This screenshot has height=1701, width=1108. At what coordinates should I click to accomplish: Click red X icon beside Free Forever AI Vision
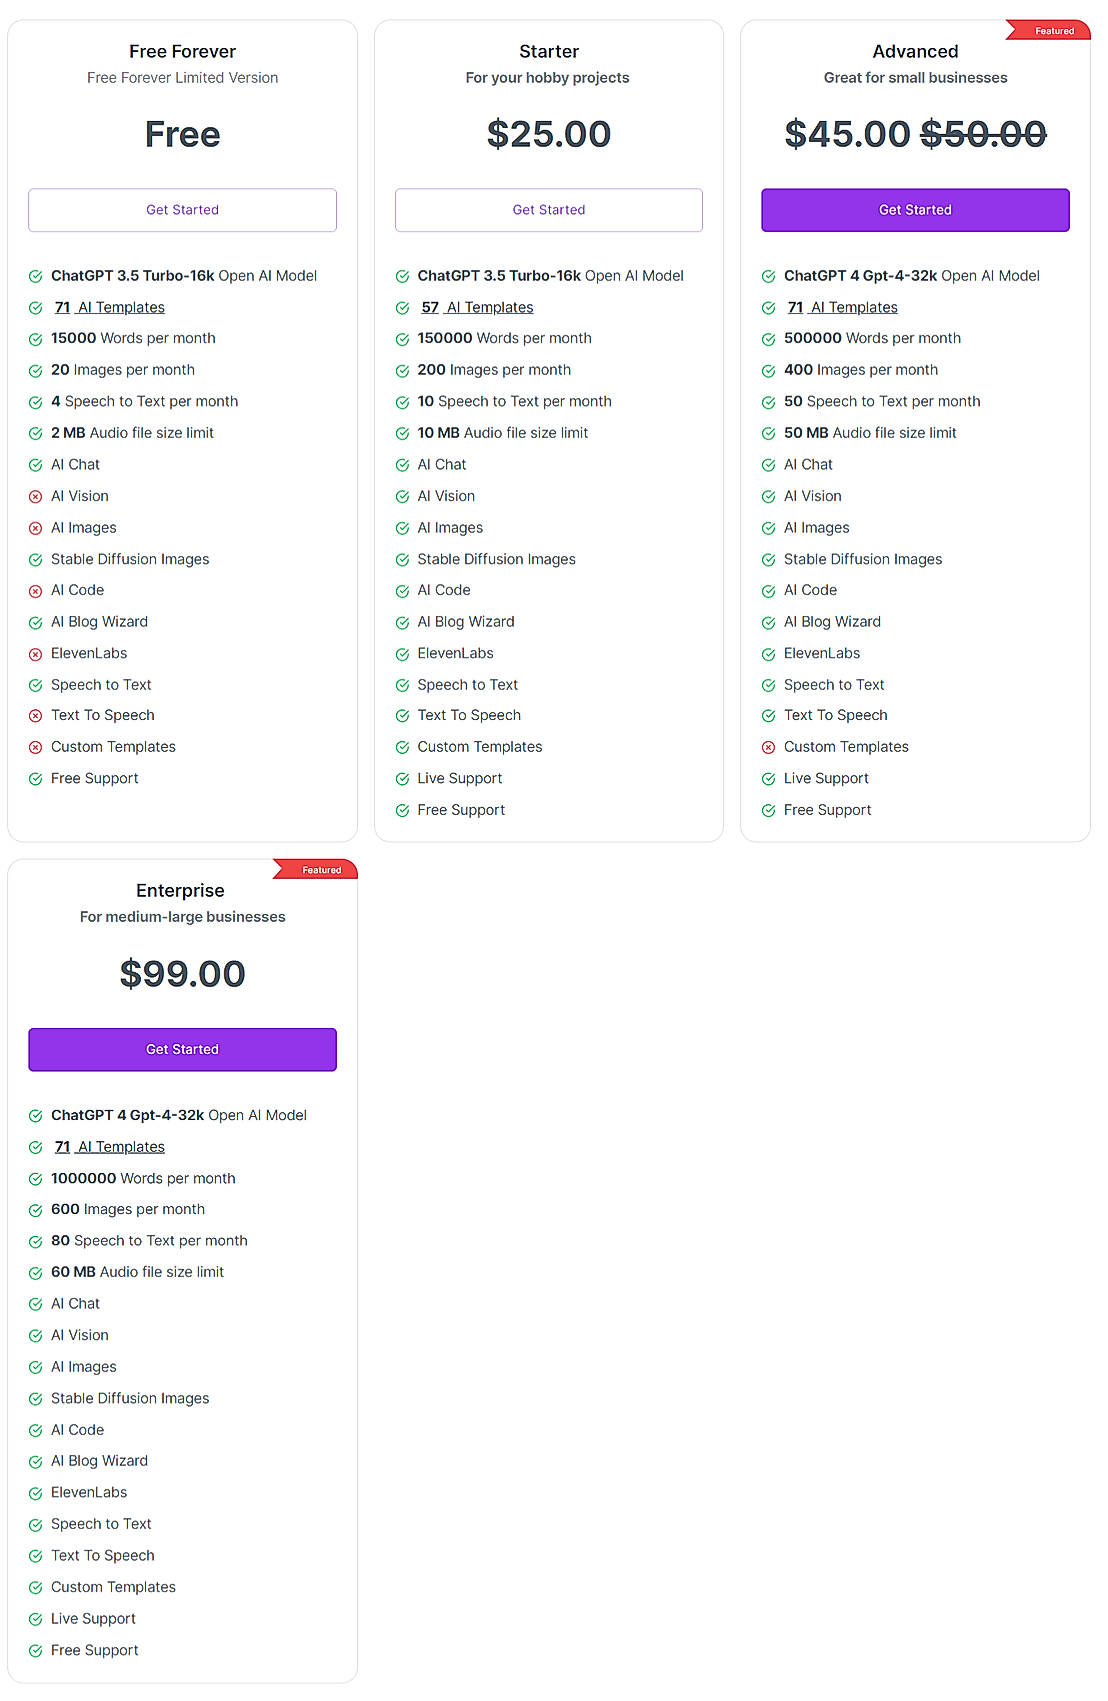pos(36,497)
